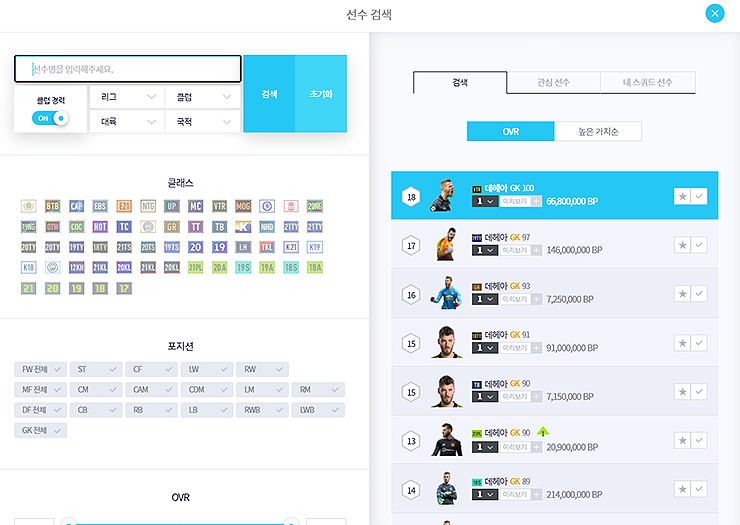The width and height of the screenshot is (740, 525).
Task: Select the TC class icon
Action: [124, 227]
